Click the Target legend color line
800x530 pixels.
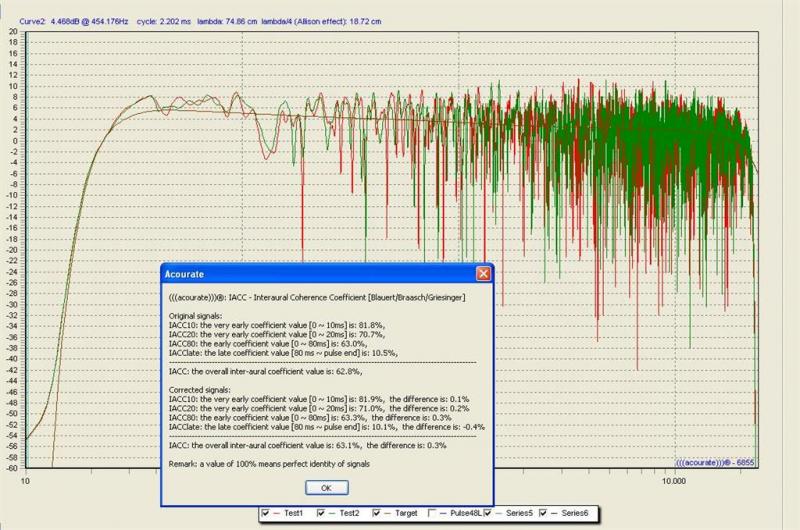pos(389,513)
